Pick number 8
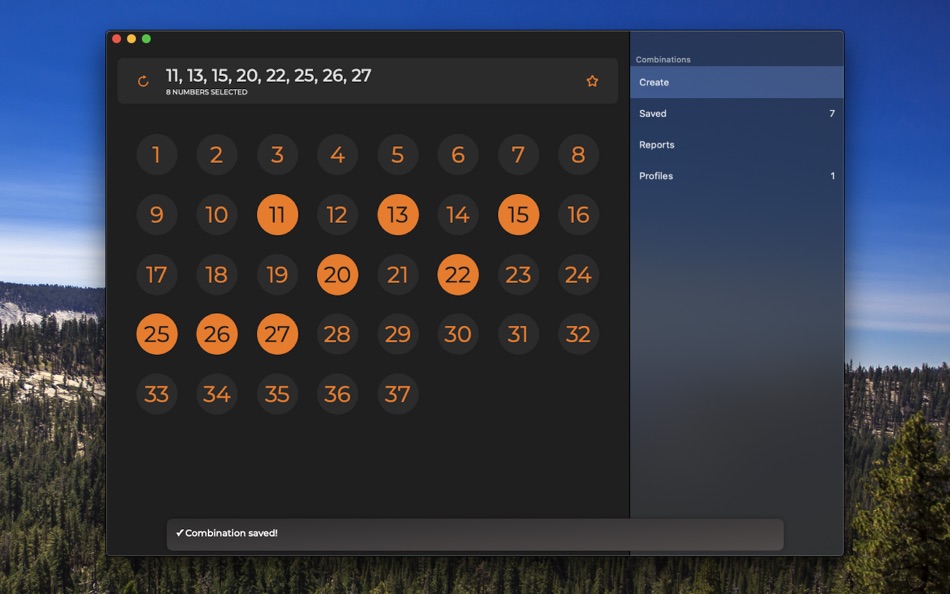The height and width of the screenshot is (594, 950). pyautogui.click(x=579, y=155)
